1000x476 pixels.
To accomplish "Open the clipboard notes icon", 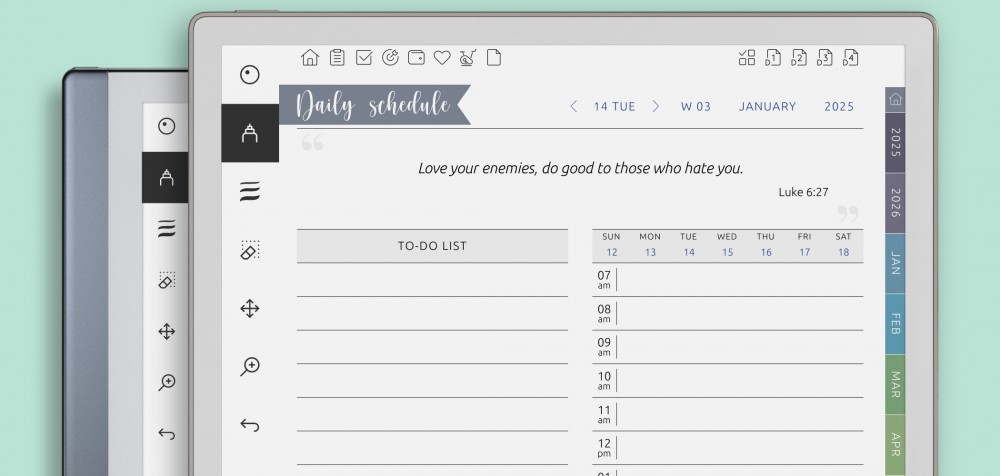I will point(337,58).
